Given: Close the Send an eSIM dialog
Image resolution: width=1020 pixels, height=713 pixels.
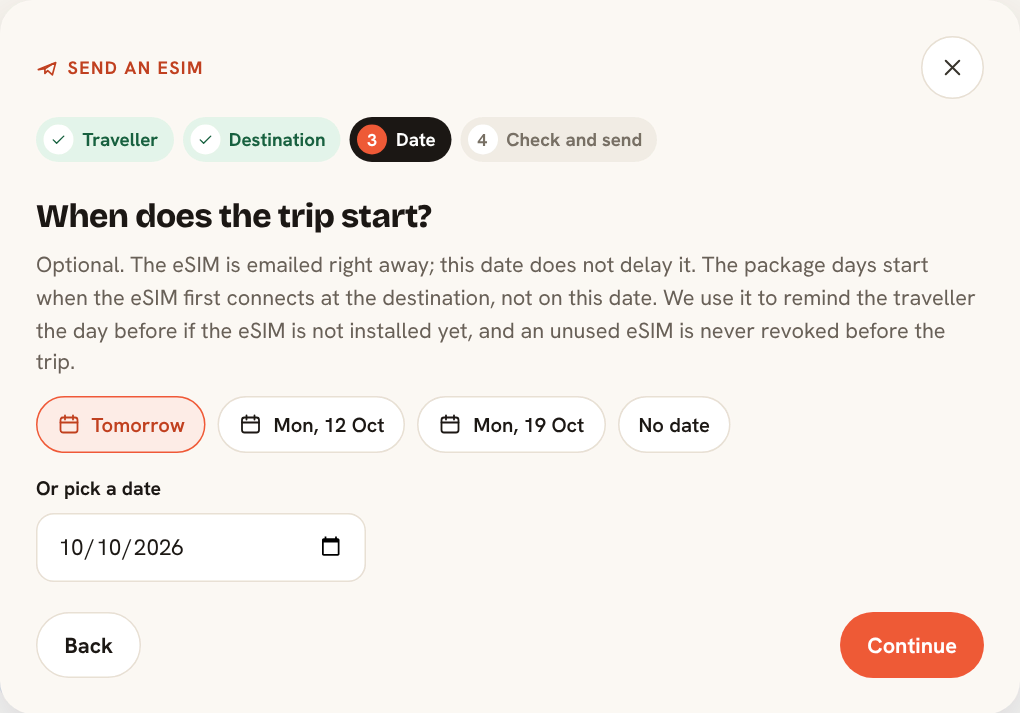Looking at the screenshot, I should 952,68.
